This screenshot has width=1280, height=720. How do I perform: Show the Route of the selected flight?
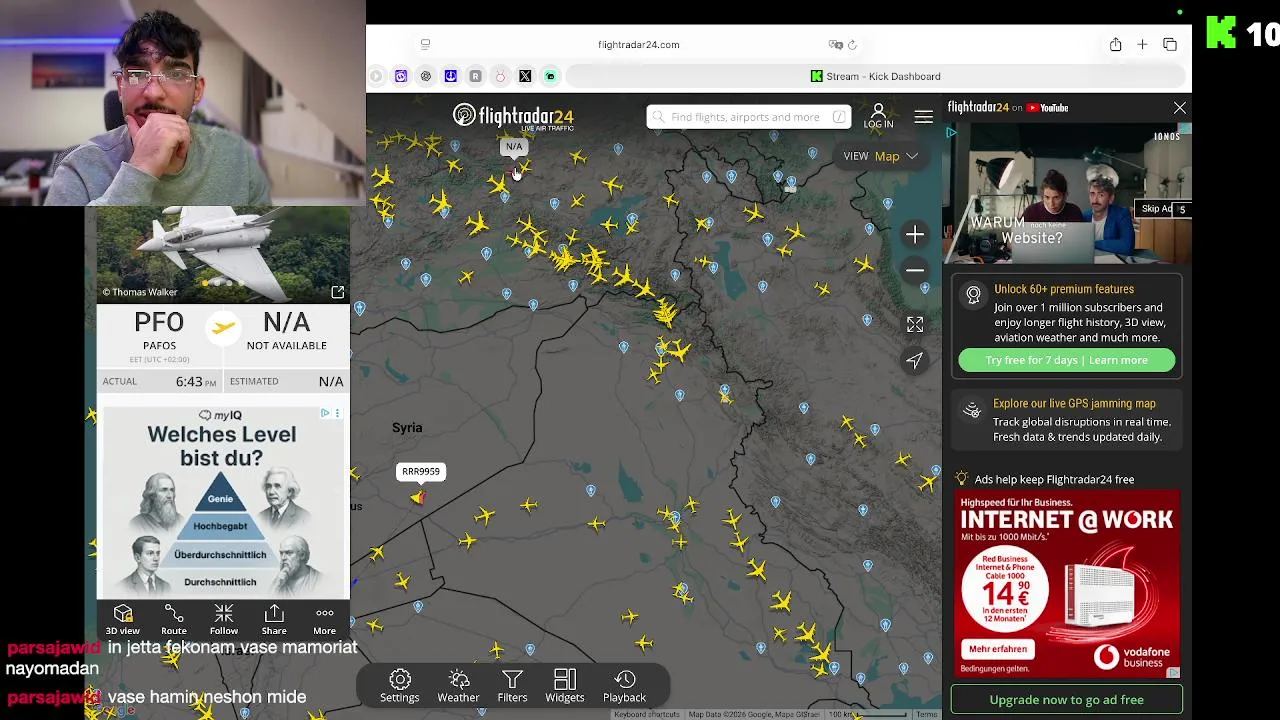pyautogui.click(x=174, y=619)
